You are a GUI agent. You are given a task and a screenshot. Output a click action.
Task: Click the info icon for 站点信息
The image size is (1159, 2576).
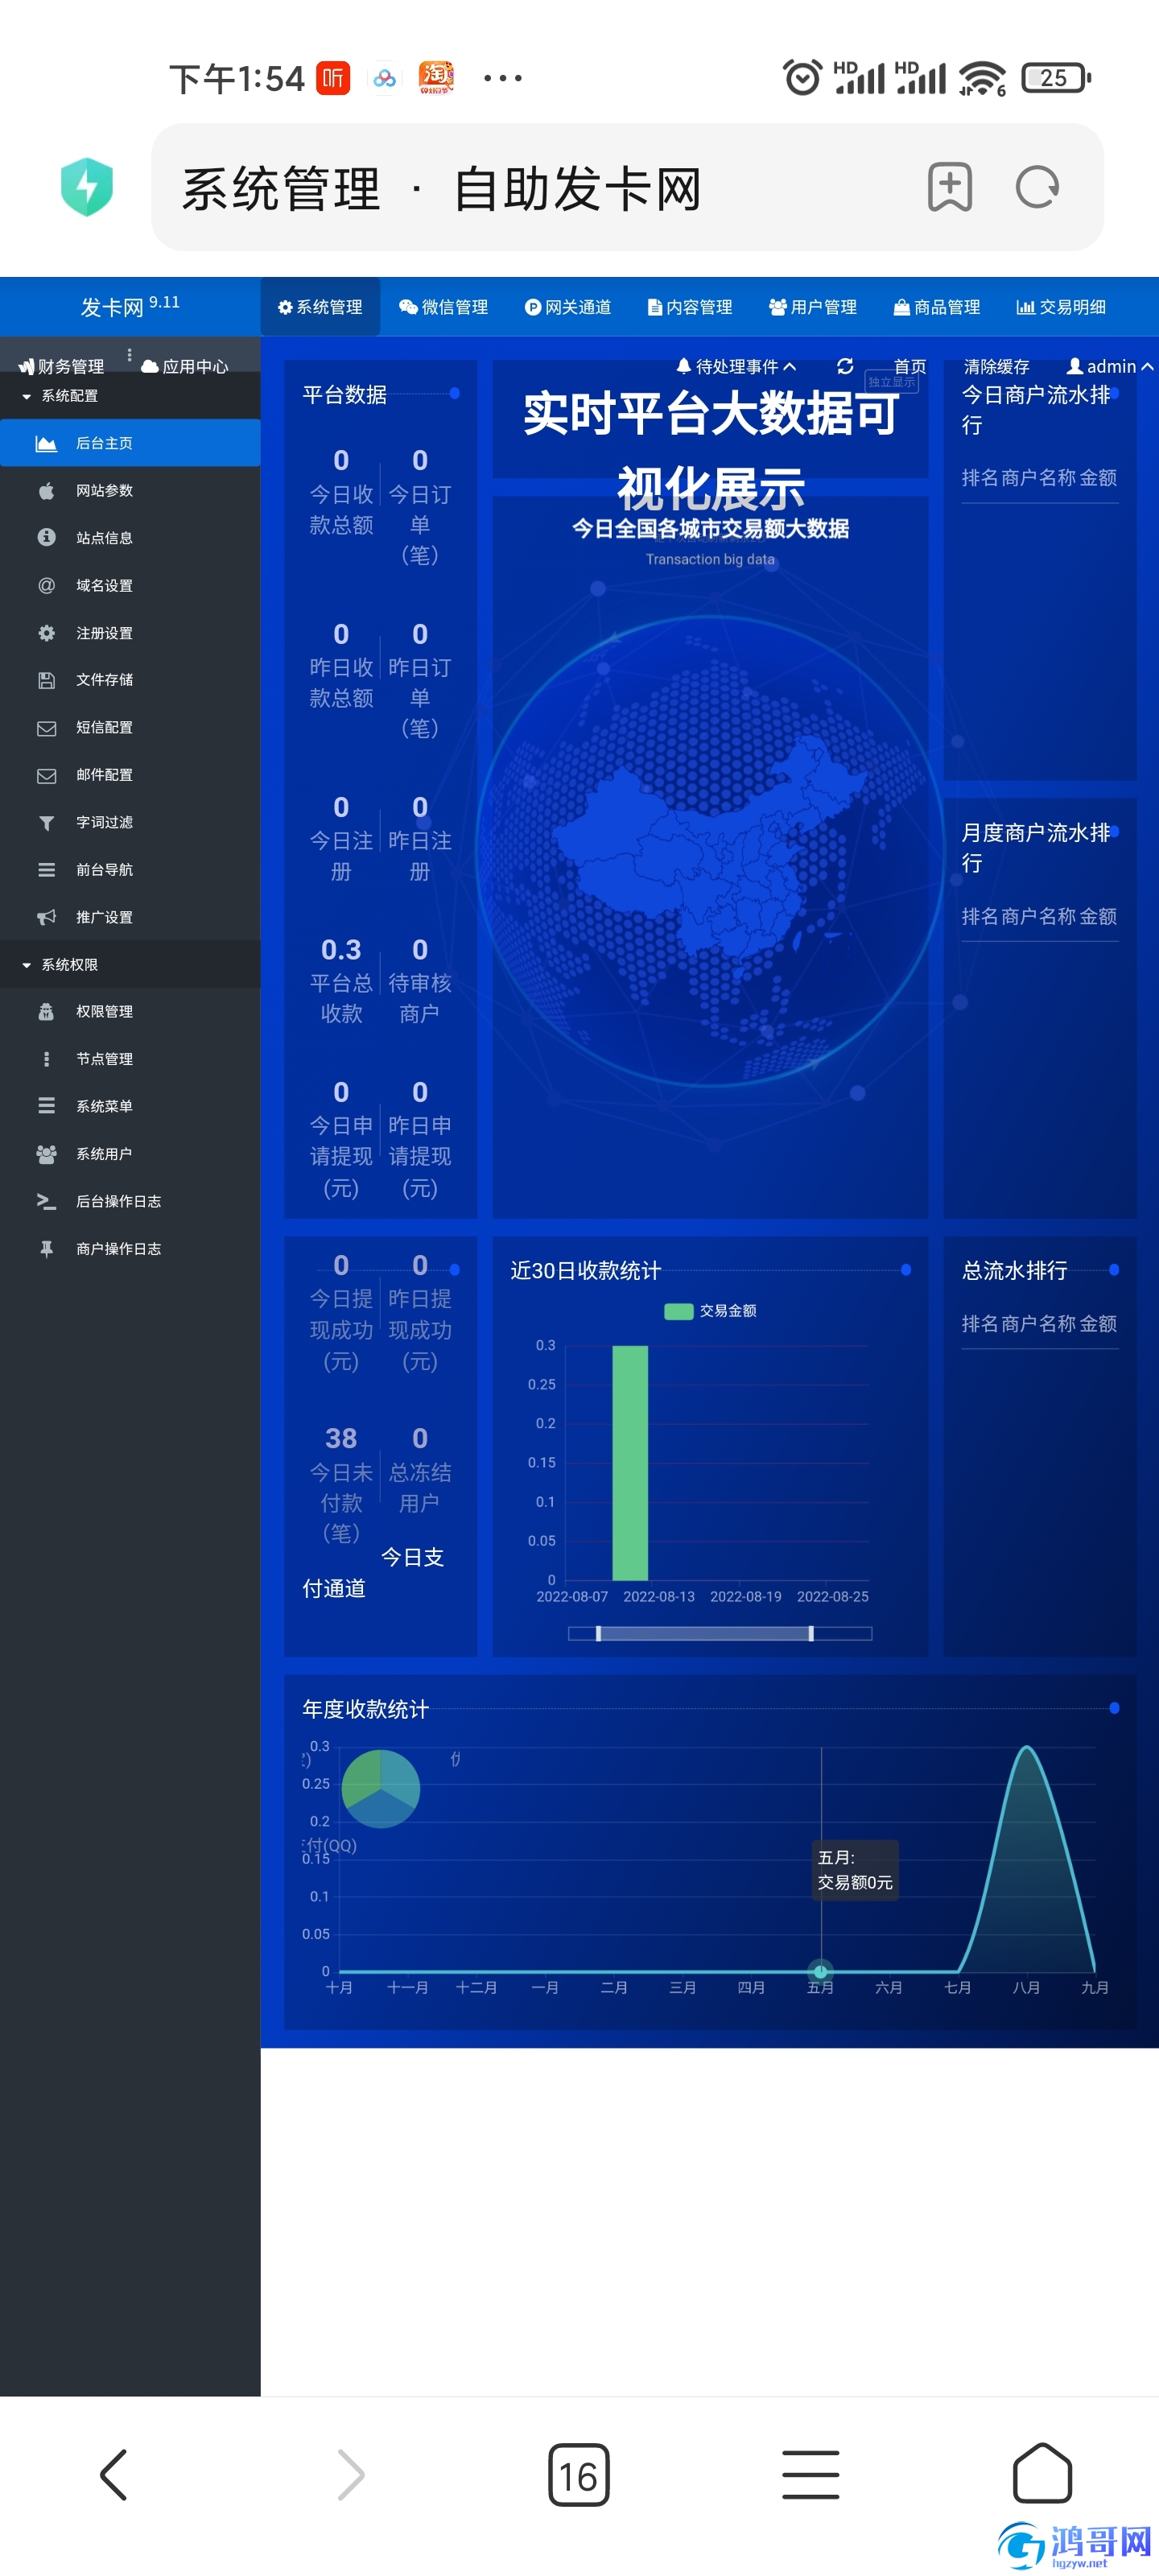(46, 538)
